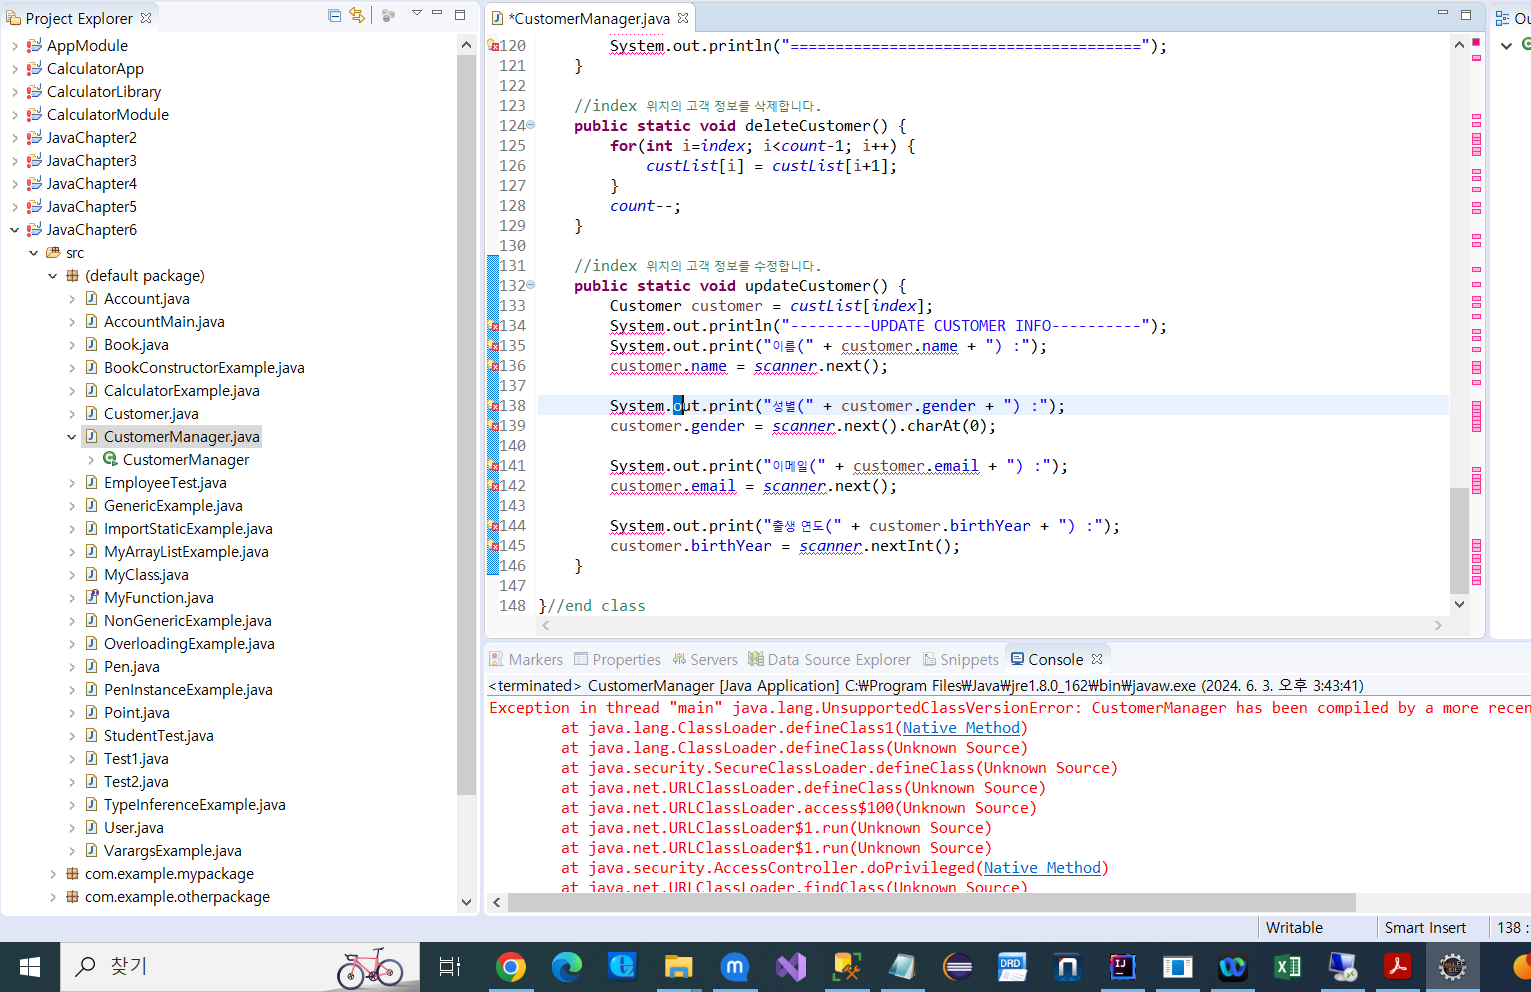Click Collapse All in Project Explorer
Viewport: 1531px width, 992px height.
point(334,15)
